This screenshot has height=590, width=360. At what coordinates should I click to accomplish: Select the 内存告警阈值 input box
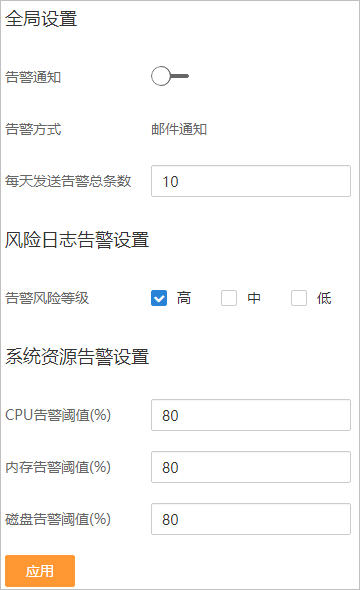click(251, 467)
